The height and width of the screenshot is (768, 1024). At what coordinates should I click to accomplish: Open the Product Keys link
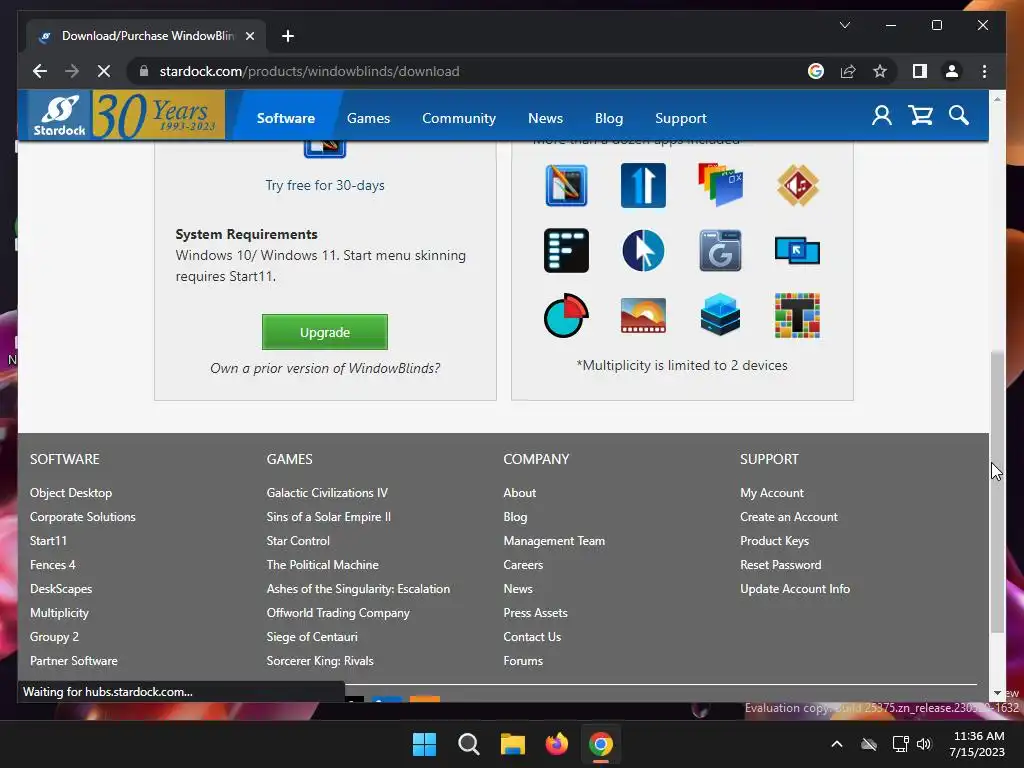[x=774, y=541]
